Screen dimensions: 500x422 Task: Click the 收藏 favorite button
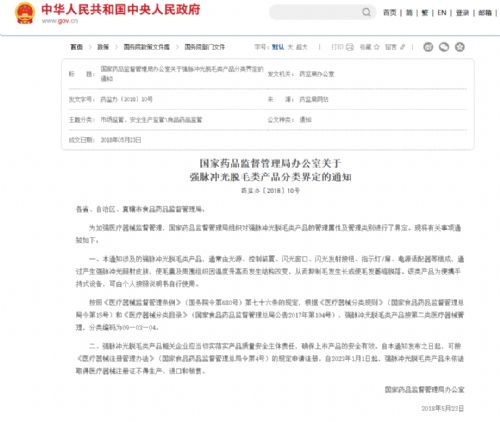coord(365,47)
